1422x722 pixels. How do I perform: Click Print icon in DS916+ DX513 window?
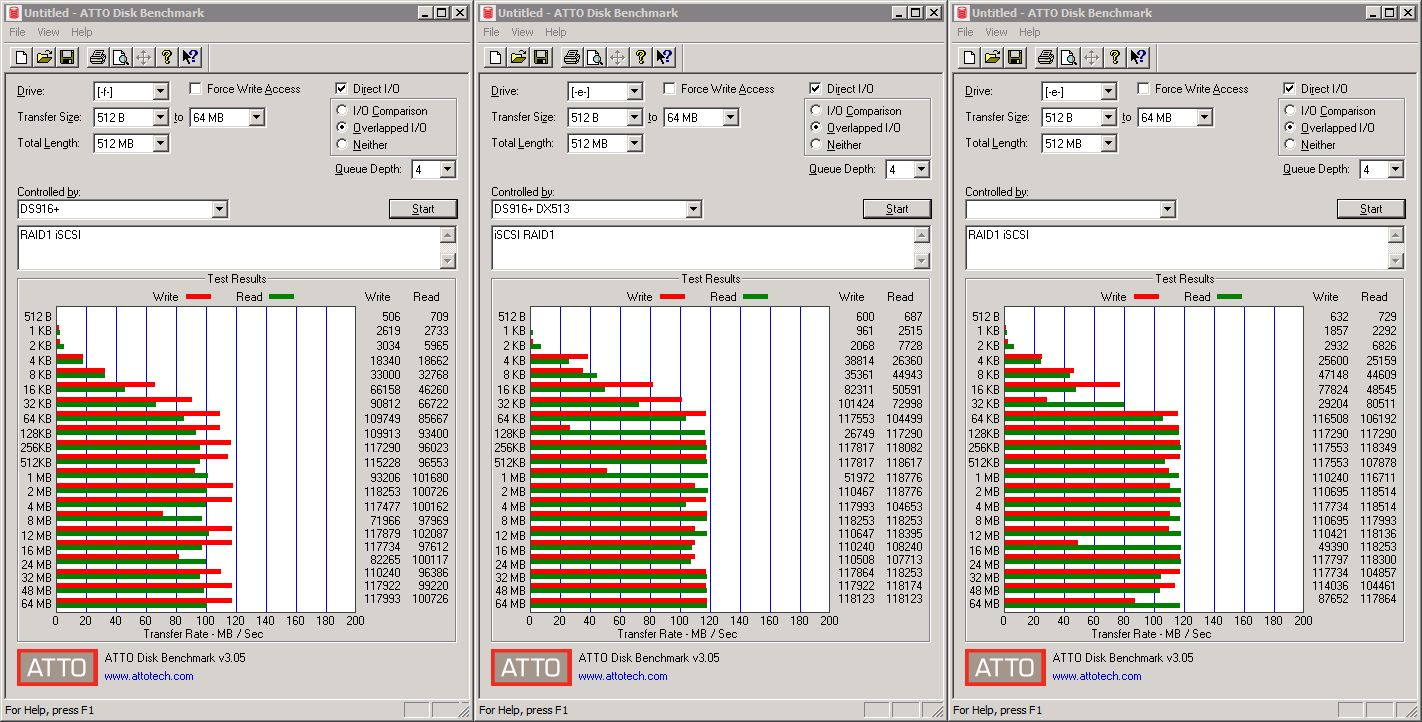[572, 57]
